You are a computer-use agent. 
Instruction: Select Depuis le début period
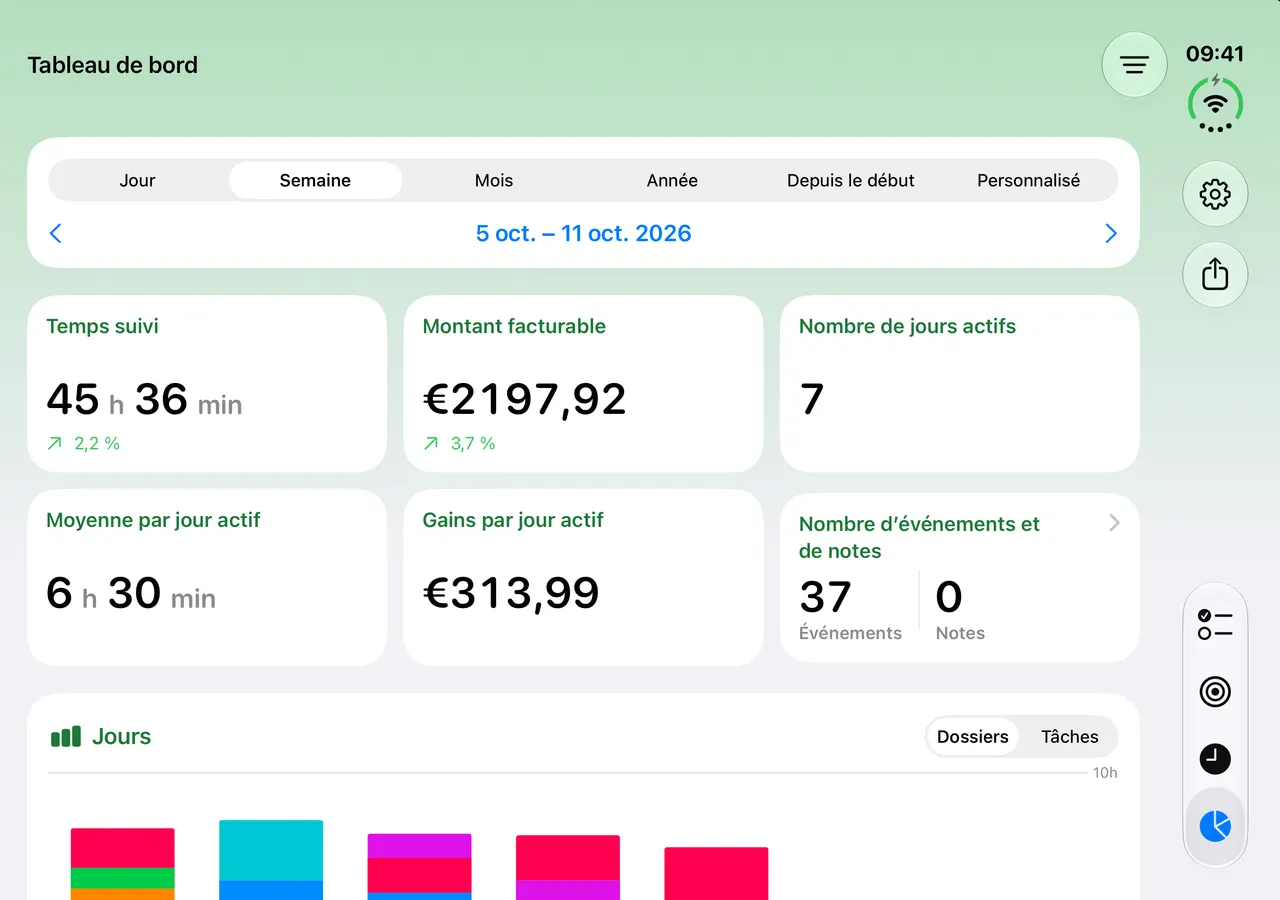tap(851, 181)
